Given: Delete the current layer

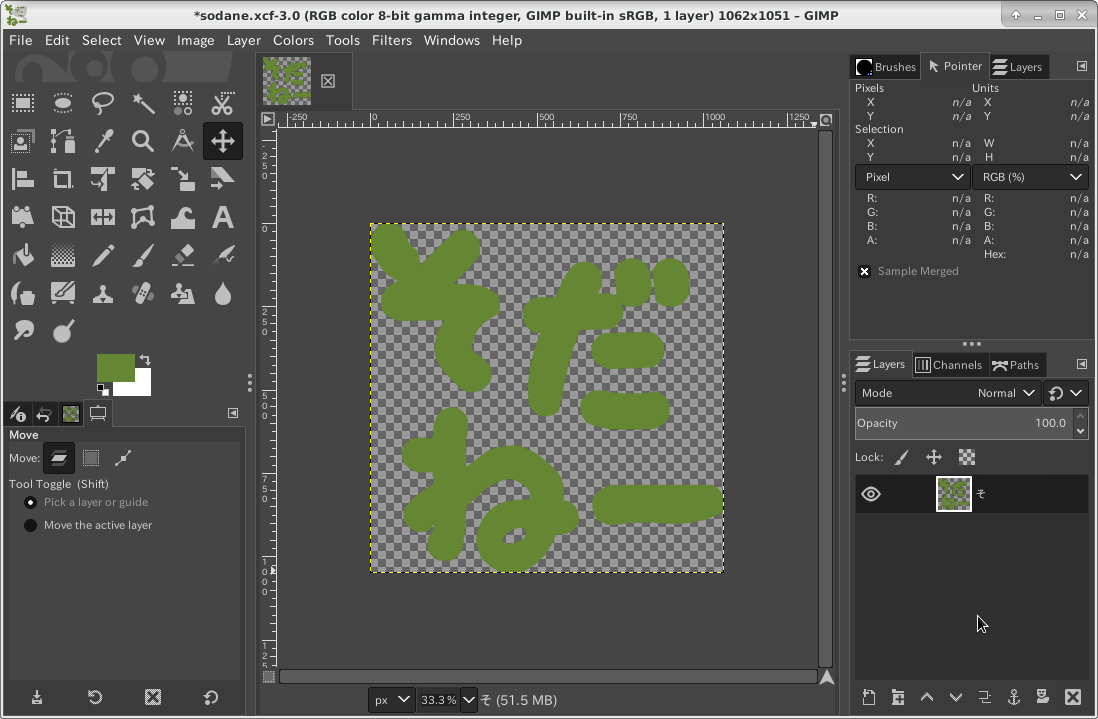Looking at the screenshot, I should [x=1072, y=697].
